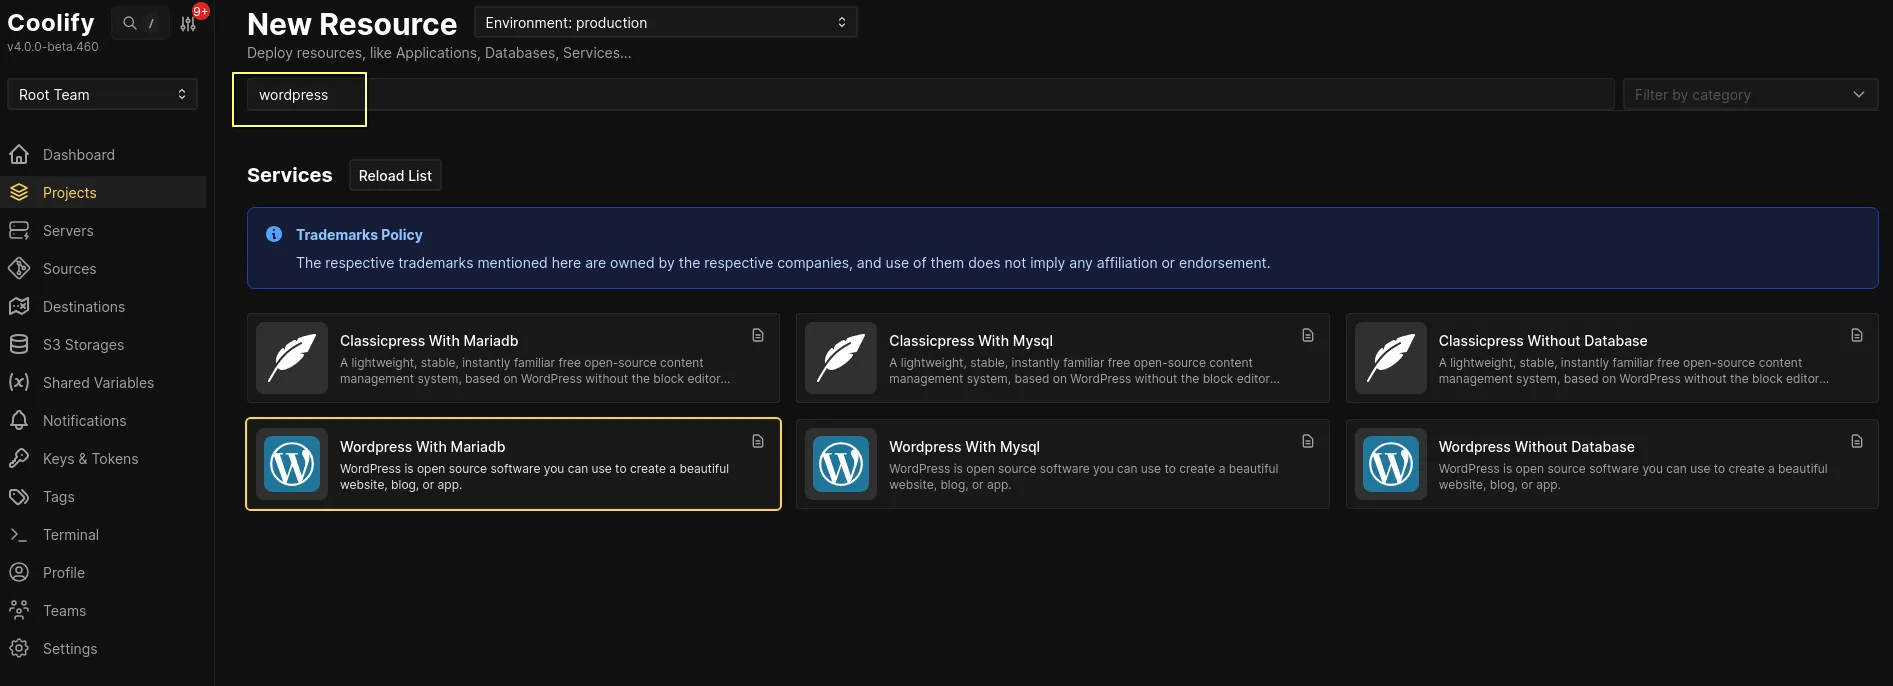Click the Keys & Tokens key icon
Viewport: 1893px width, 686px height.
[19, 459]
